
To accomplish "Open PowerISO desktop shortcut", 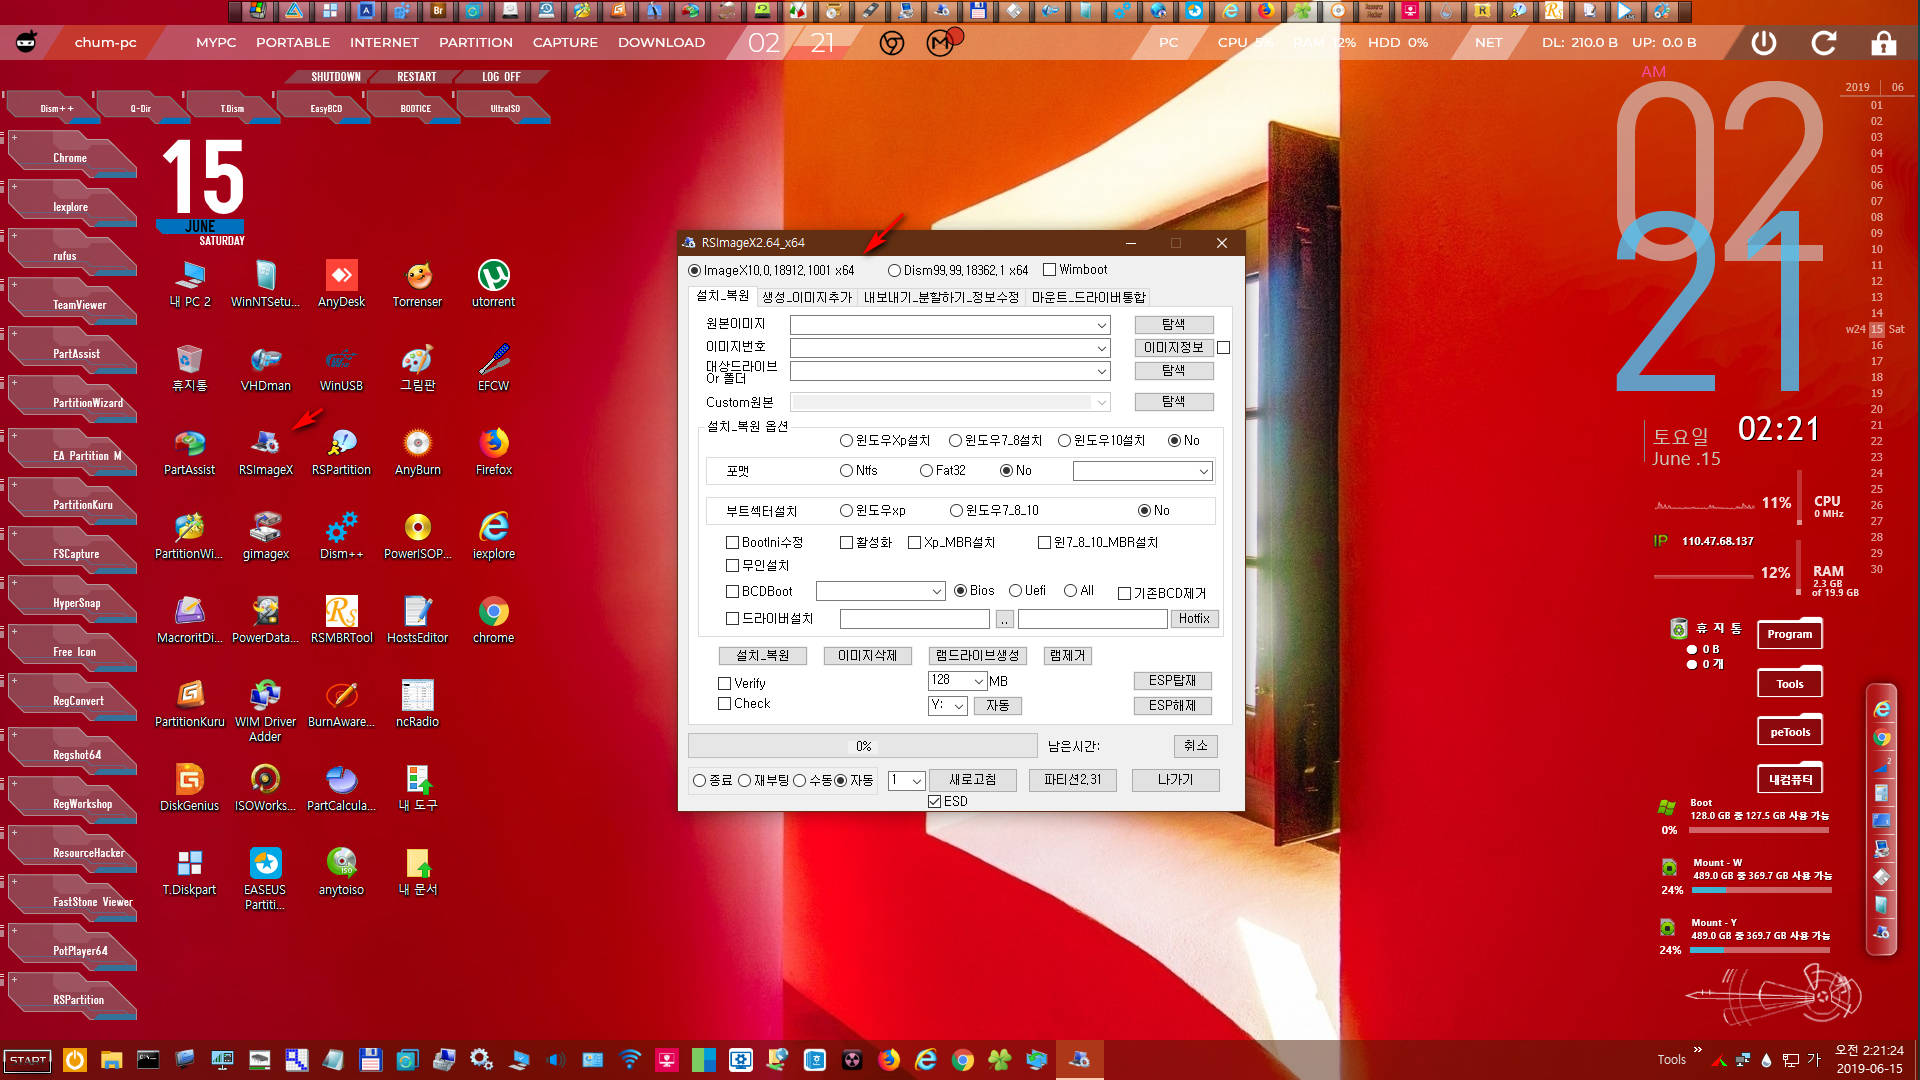I will pyautogui.click(x=417, y=535).
